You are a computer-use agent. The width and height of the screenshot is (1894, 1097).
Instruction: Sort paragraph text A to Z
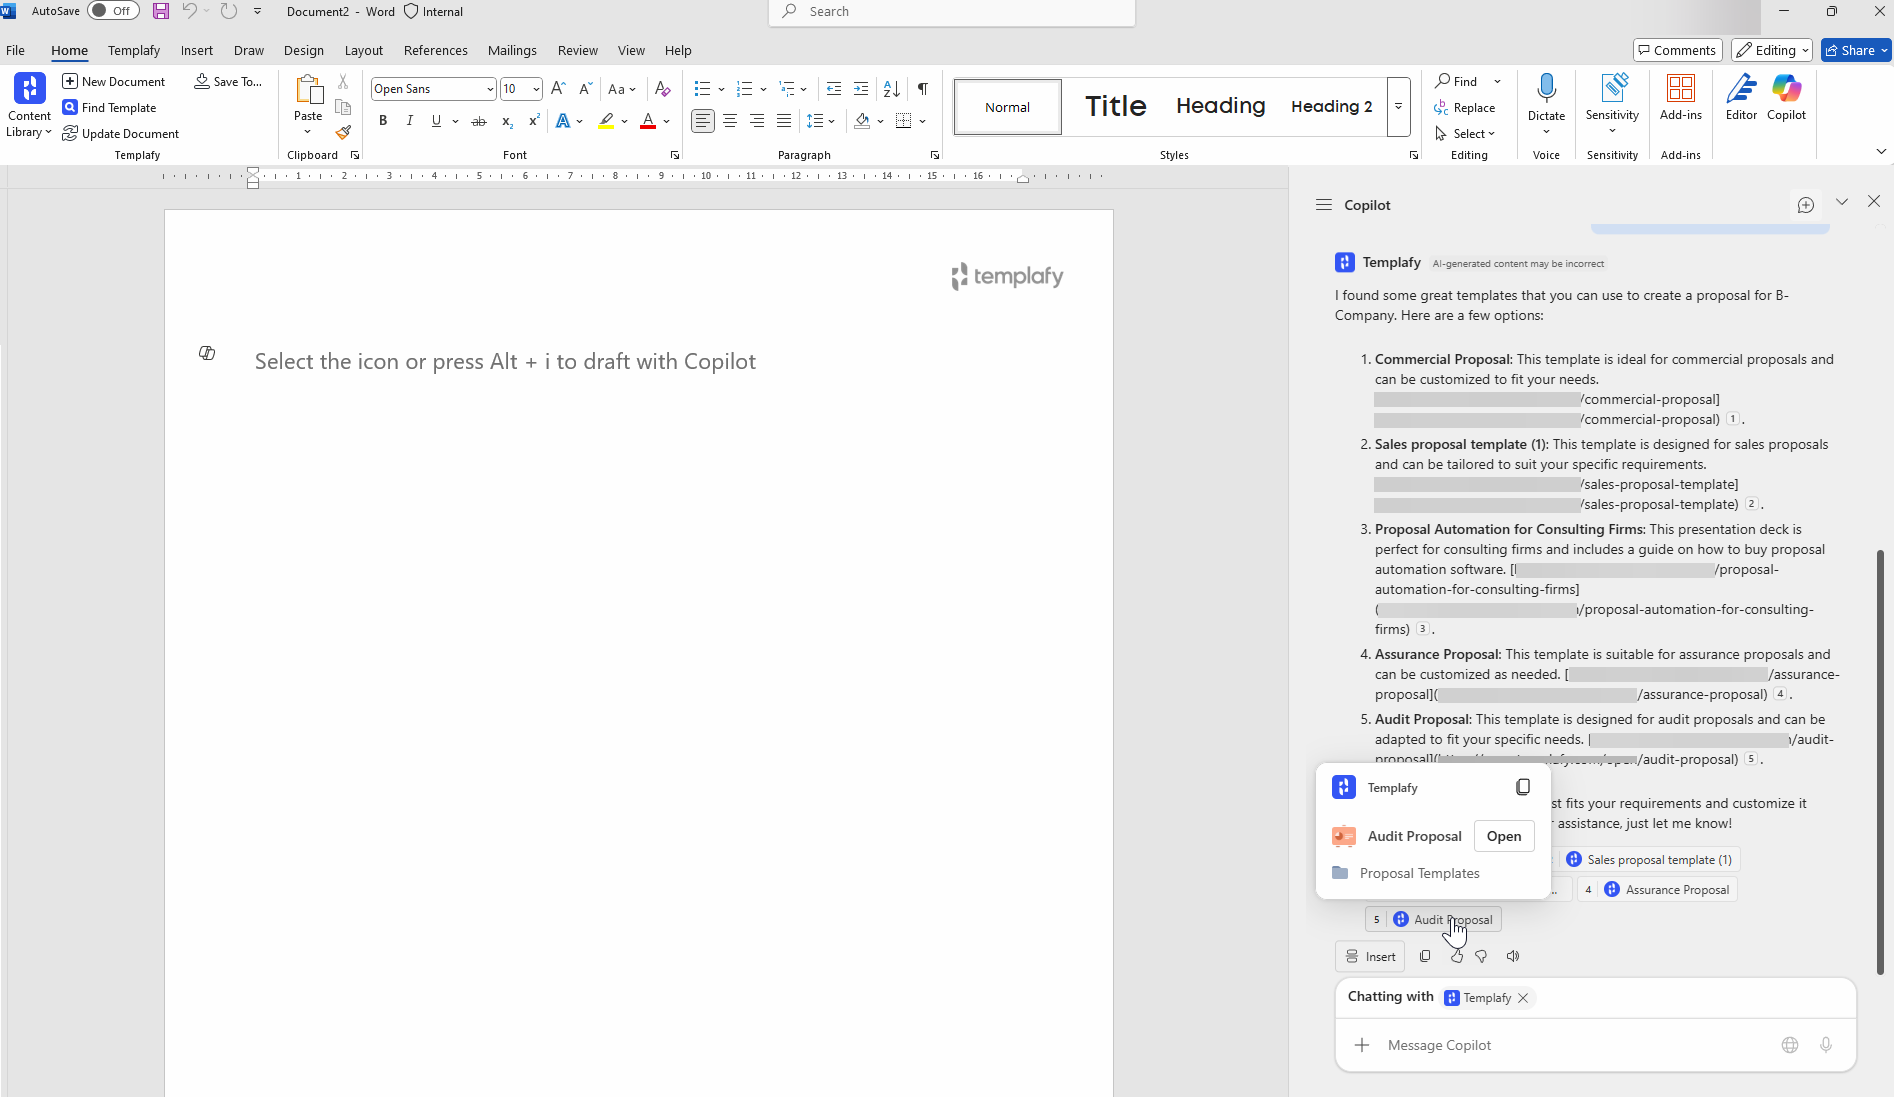(892, 89)
